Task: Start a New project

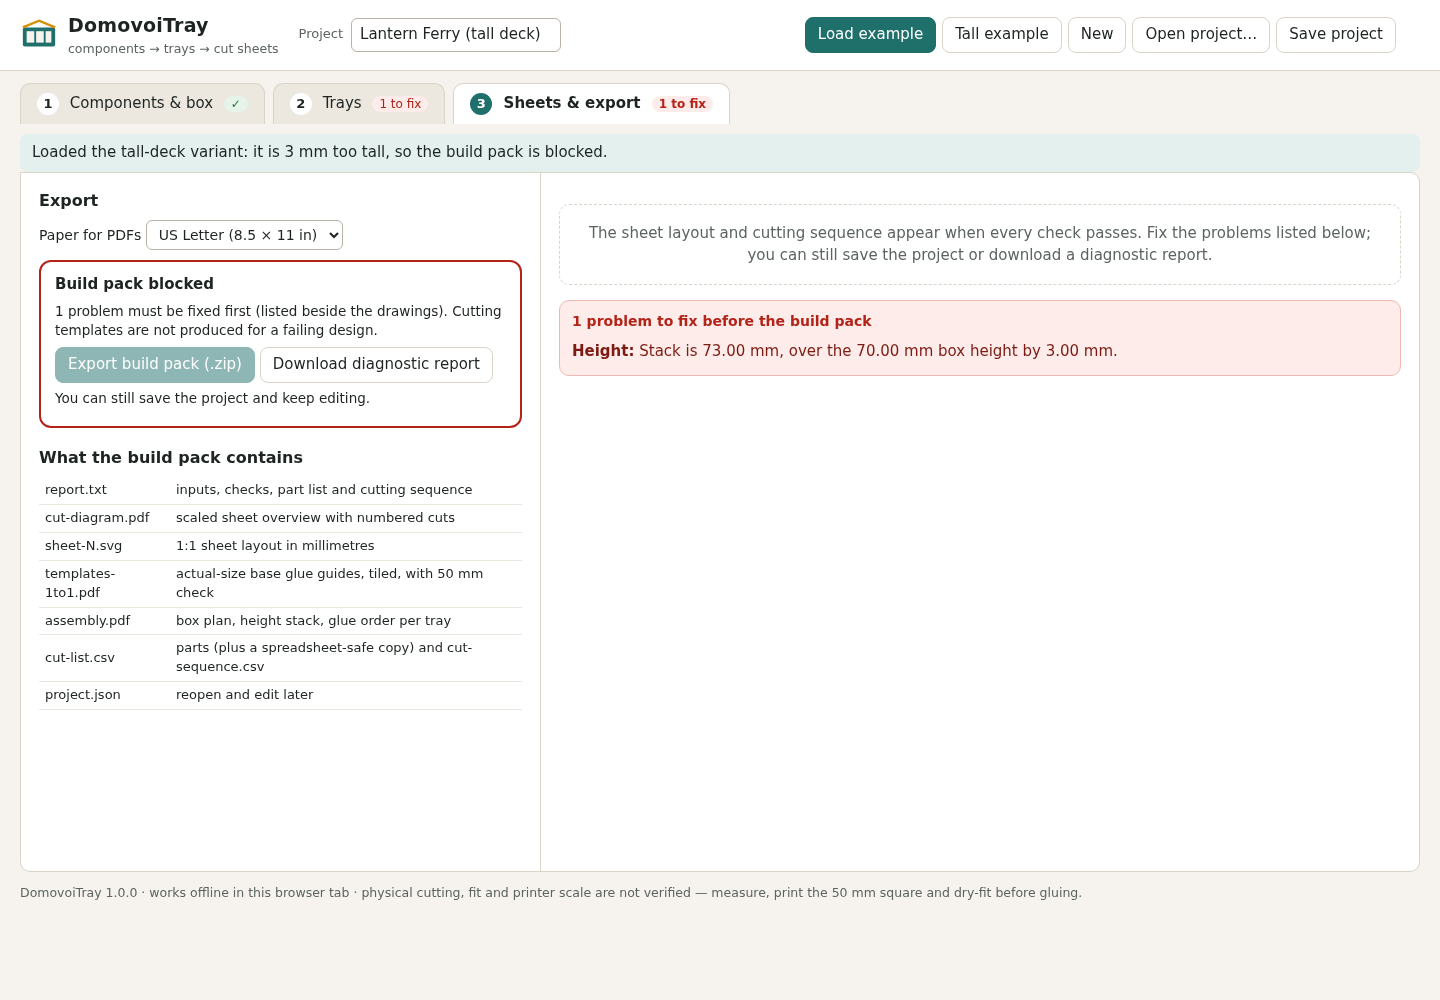Action: click(x=1097, y=35)
